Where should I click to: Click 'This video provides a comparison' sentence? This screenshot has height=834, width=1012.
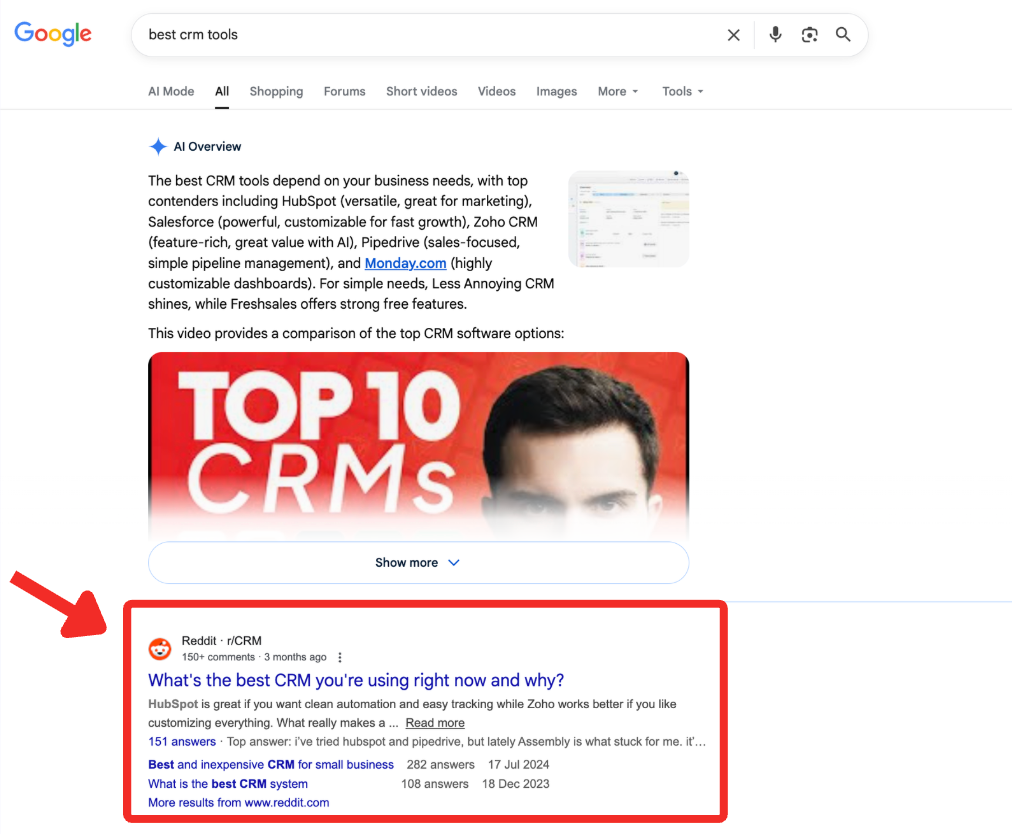click(356, 334)
